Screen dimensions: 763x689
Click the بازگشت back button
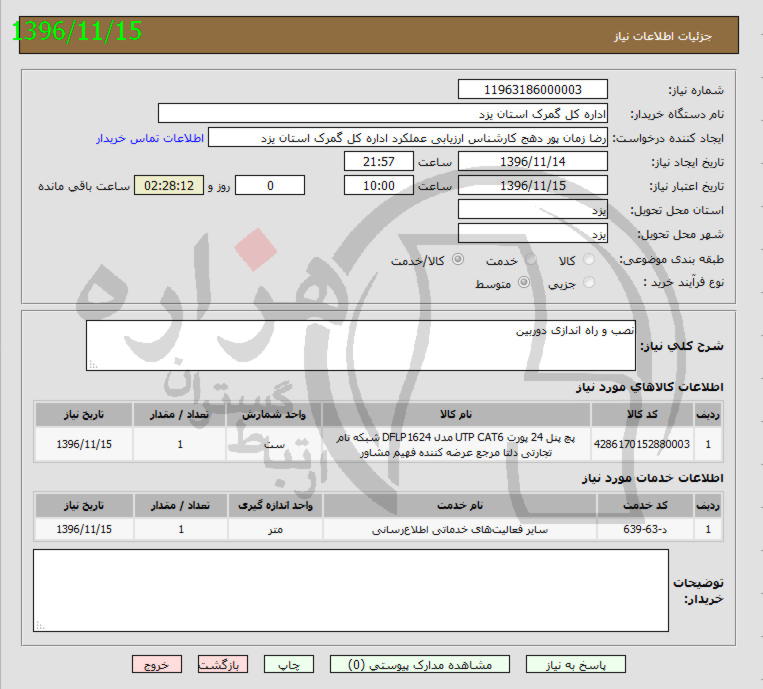[x=223, y=665]
